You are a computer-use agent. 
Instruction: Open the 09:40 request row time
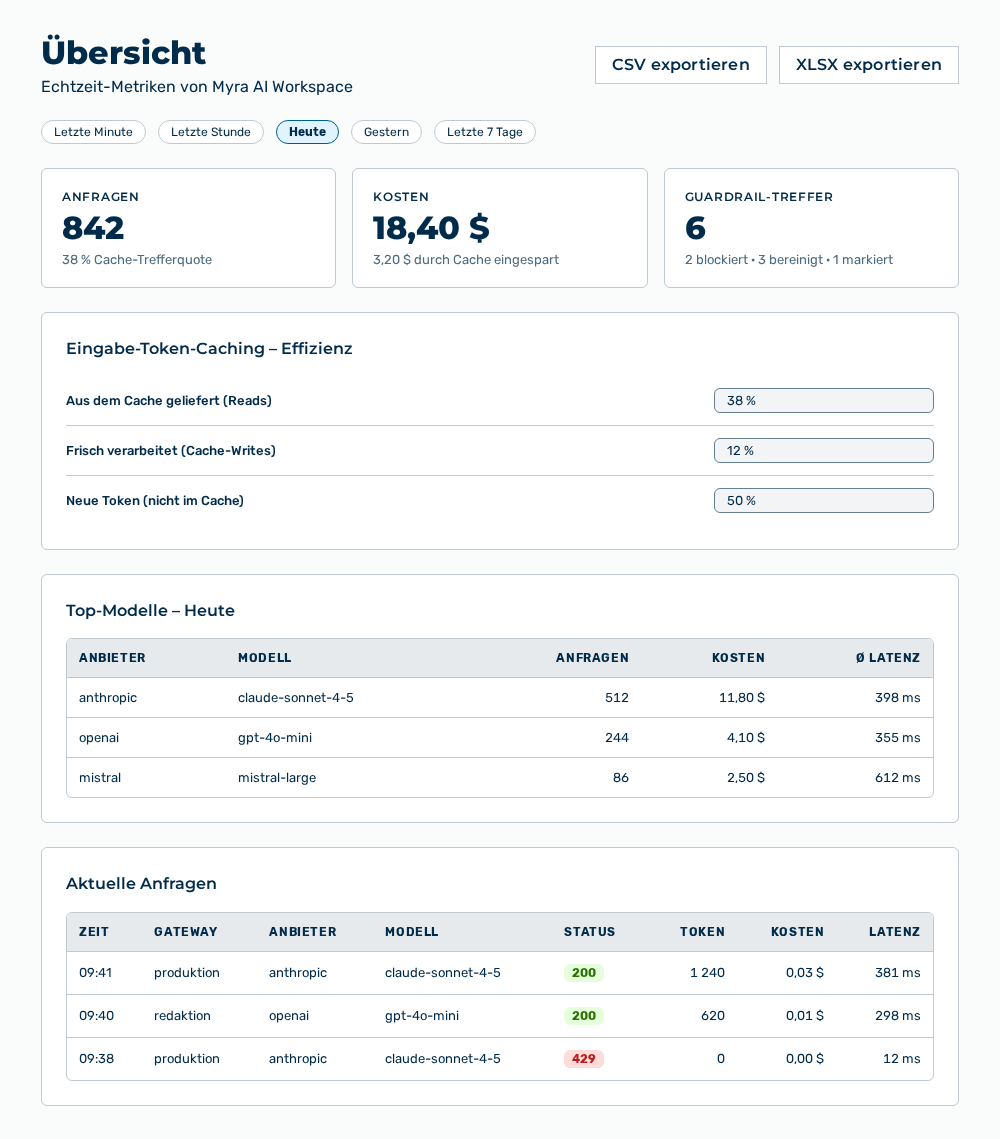coord(97,1016)
